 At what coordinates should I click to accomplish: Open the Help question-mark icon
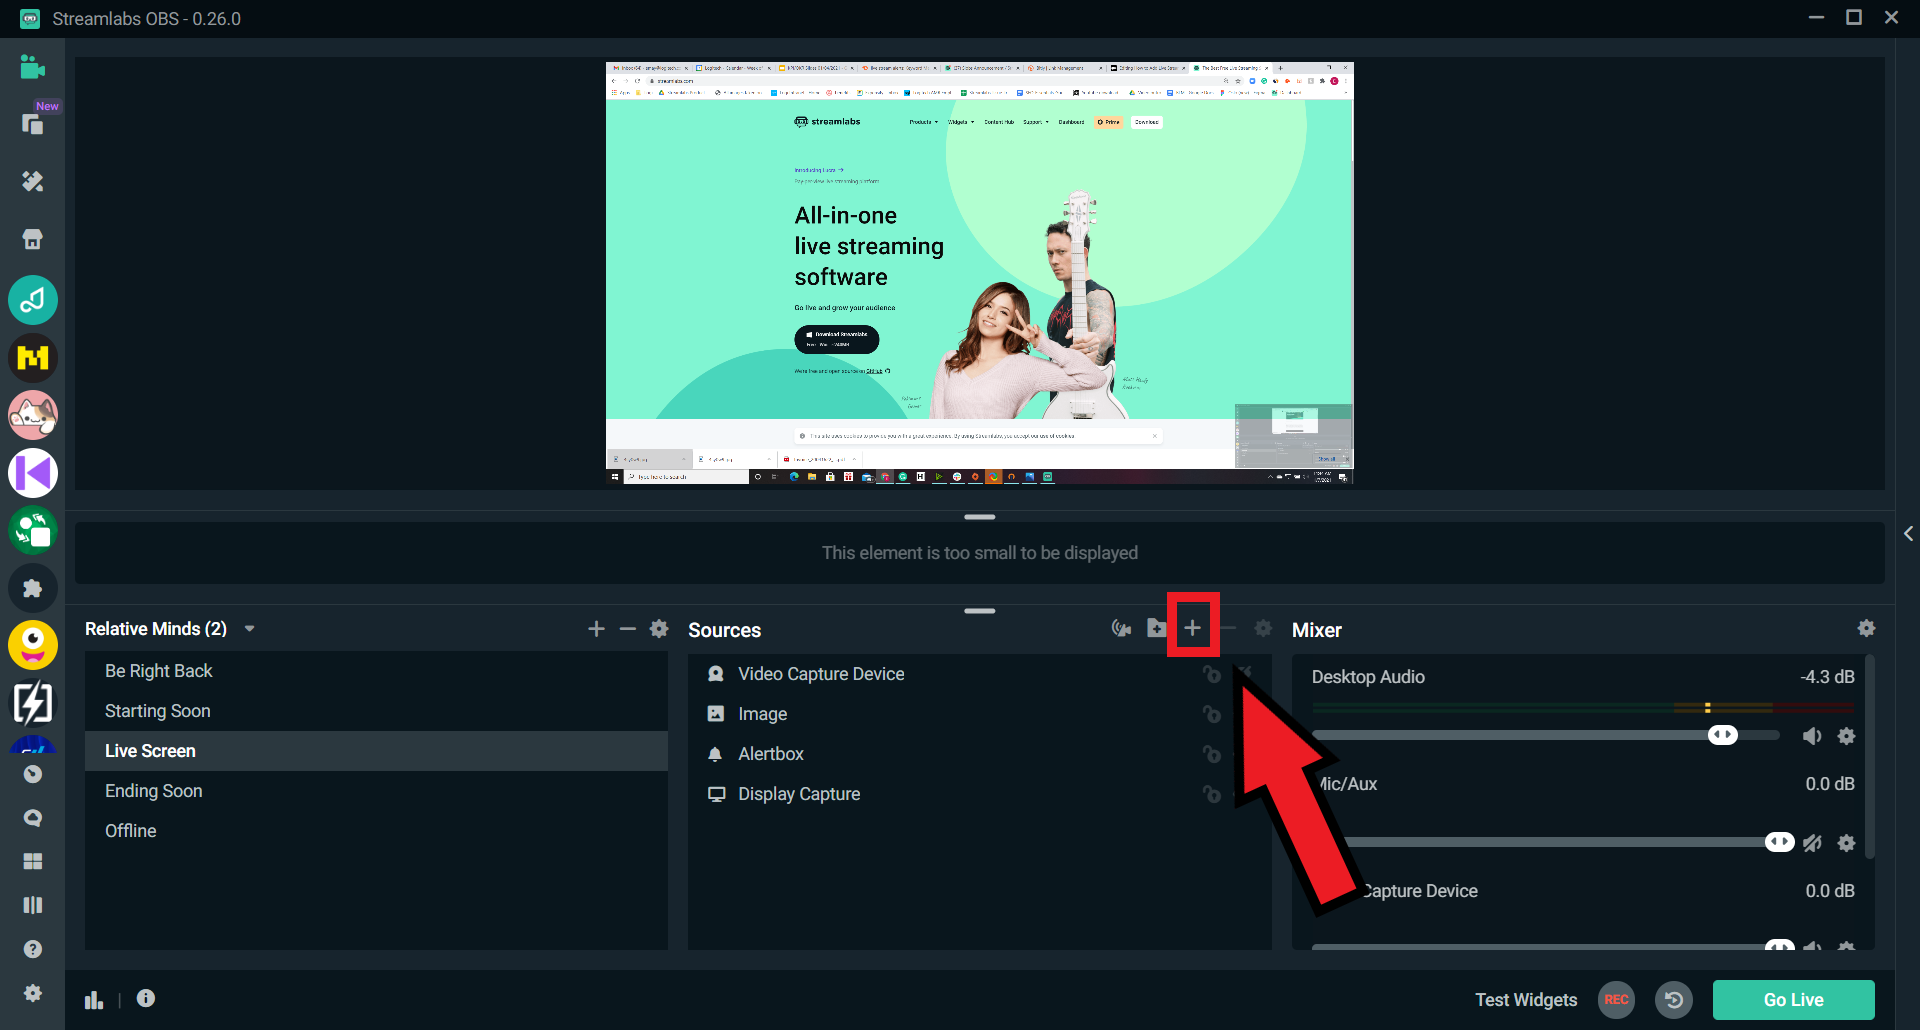point(33,949)
